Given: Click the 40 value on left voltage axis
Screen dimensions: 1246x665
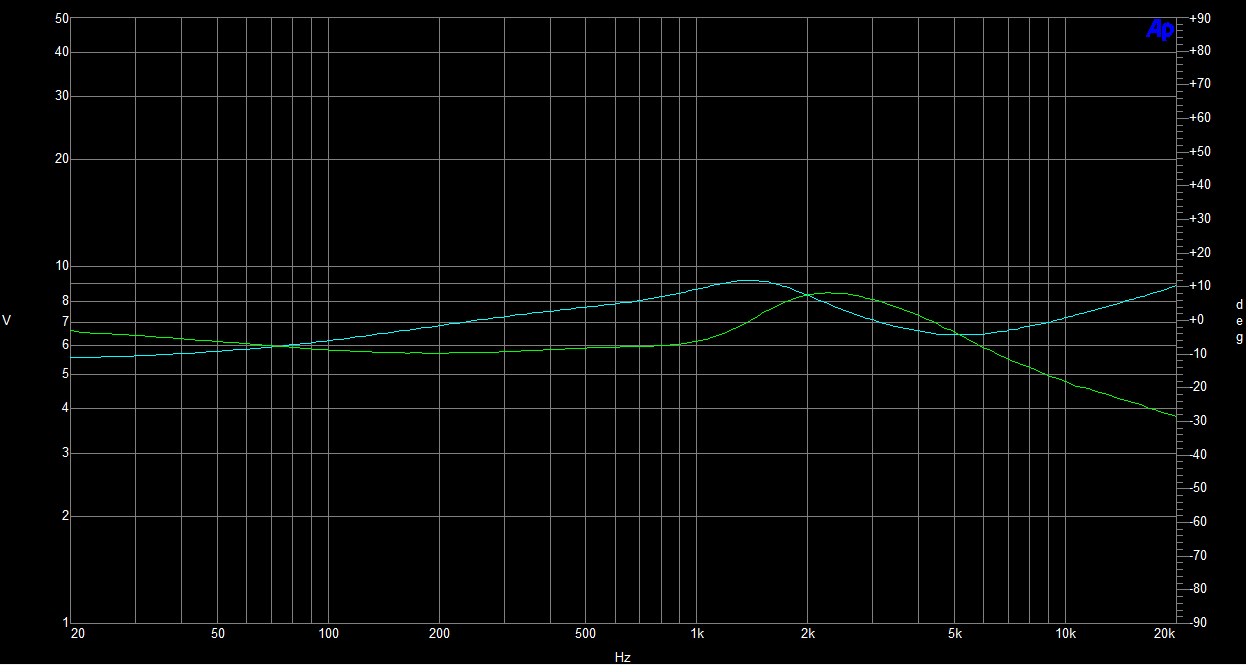Looking at the screenshot, I should pyautogui.click(x=62, y=52).
